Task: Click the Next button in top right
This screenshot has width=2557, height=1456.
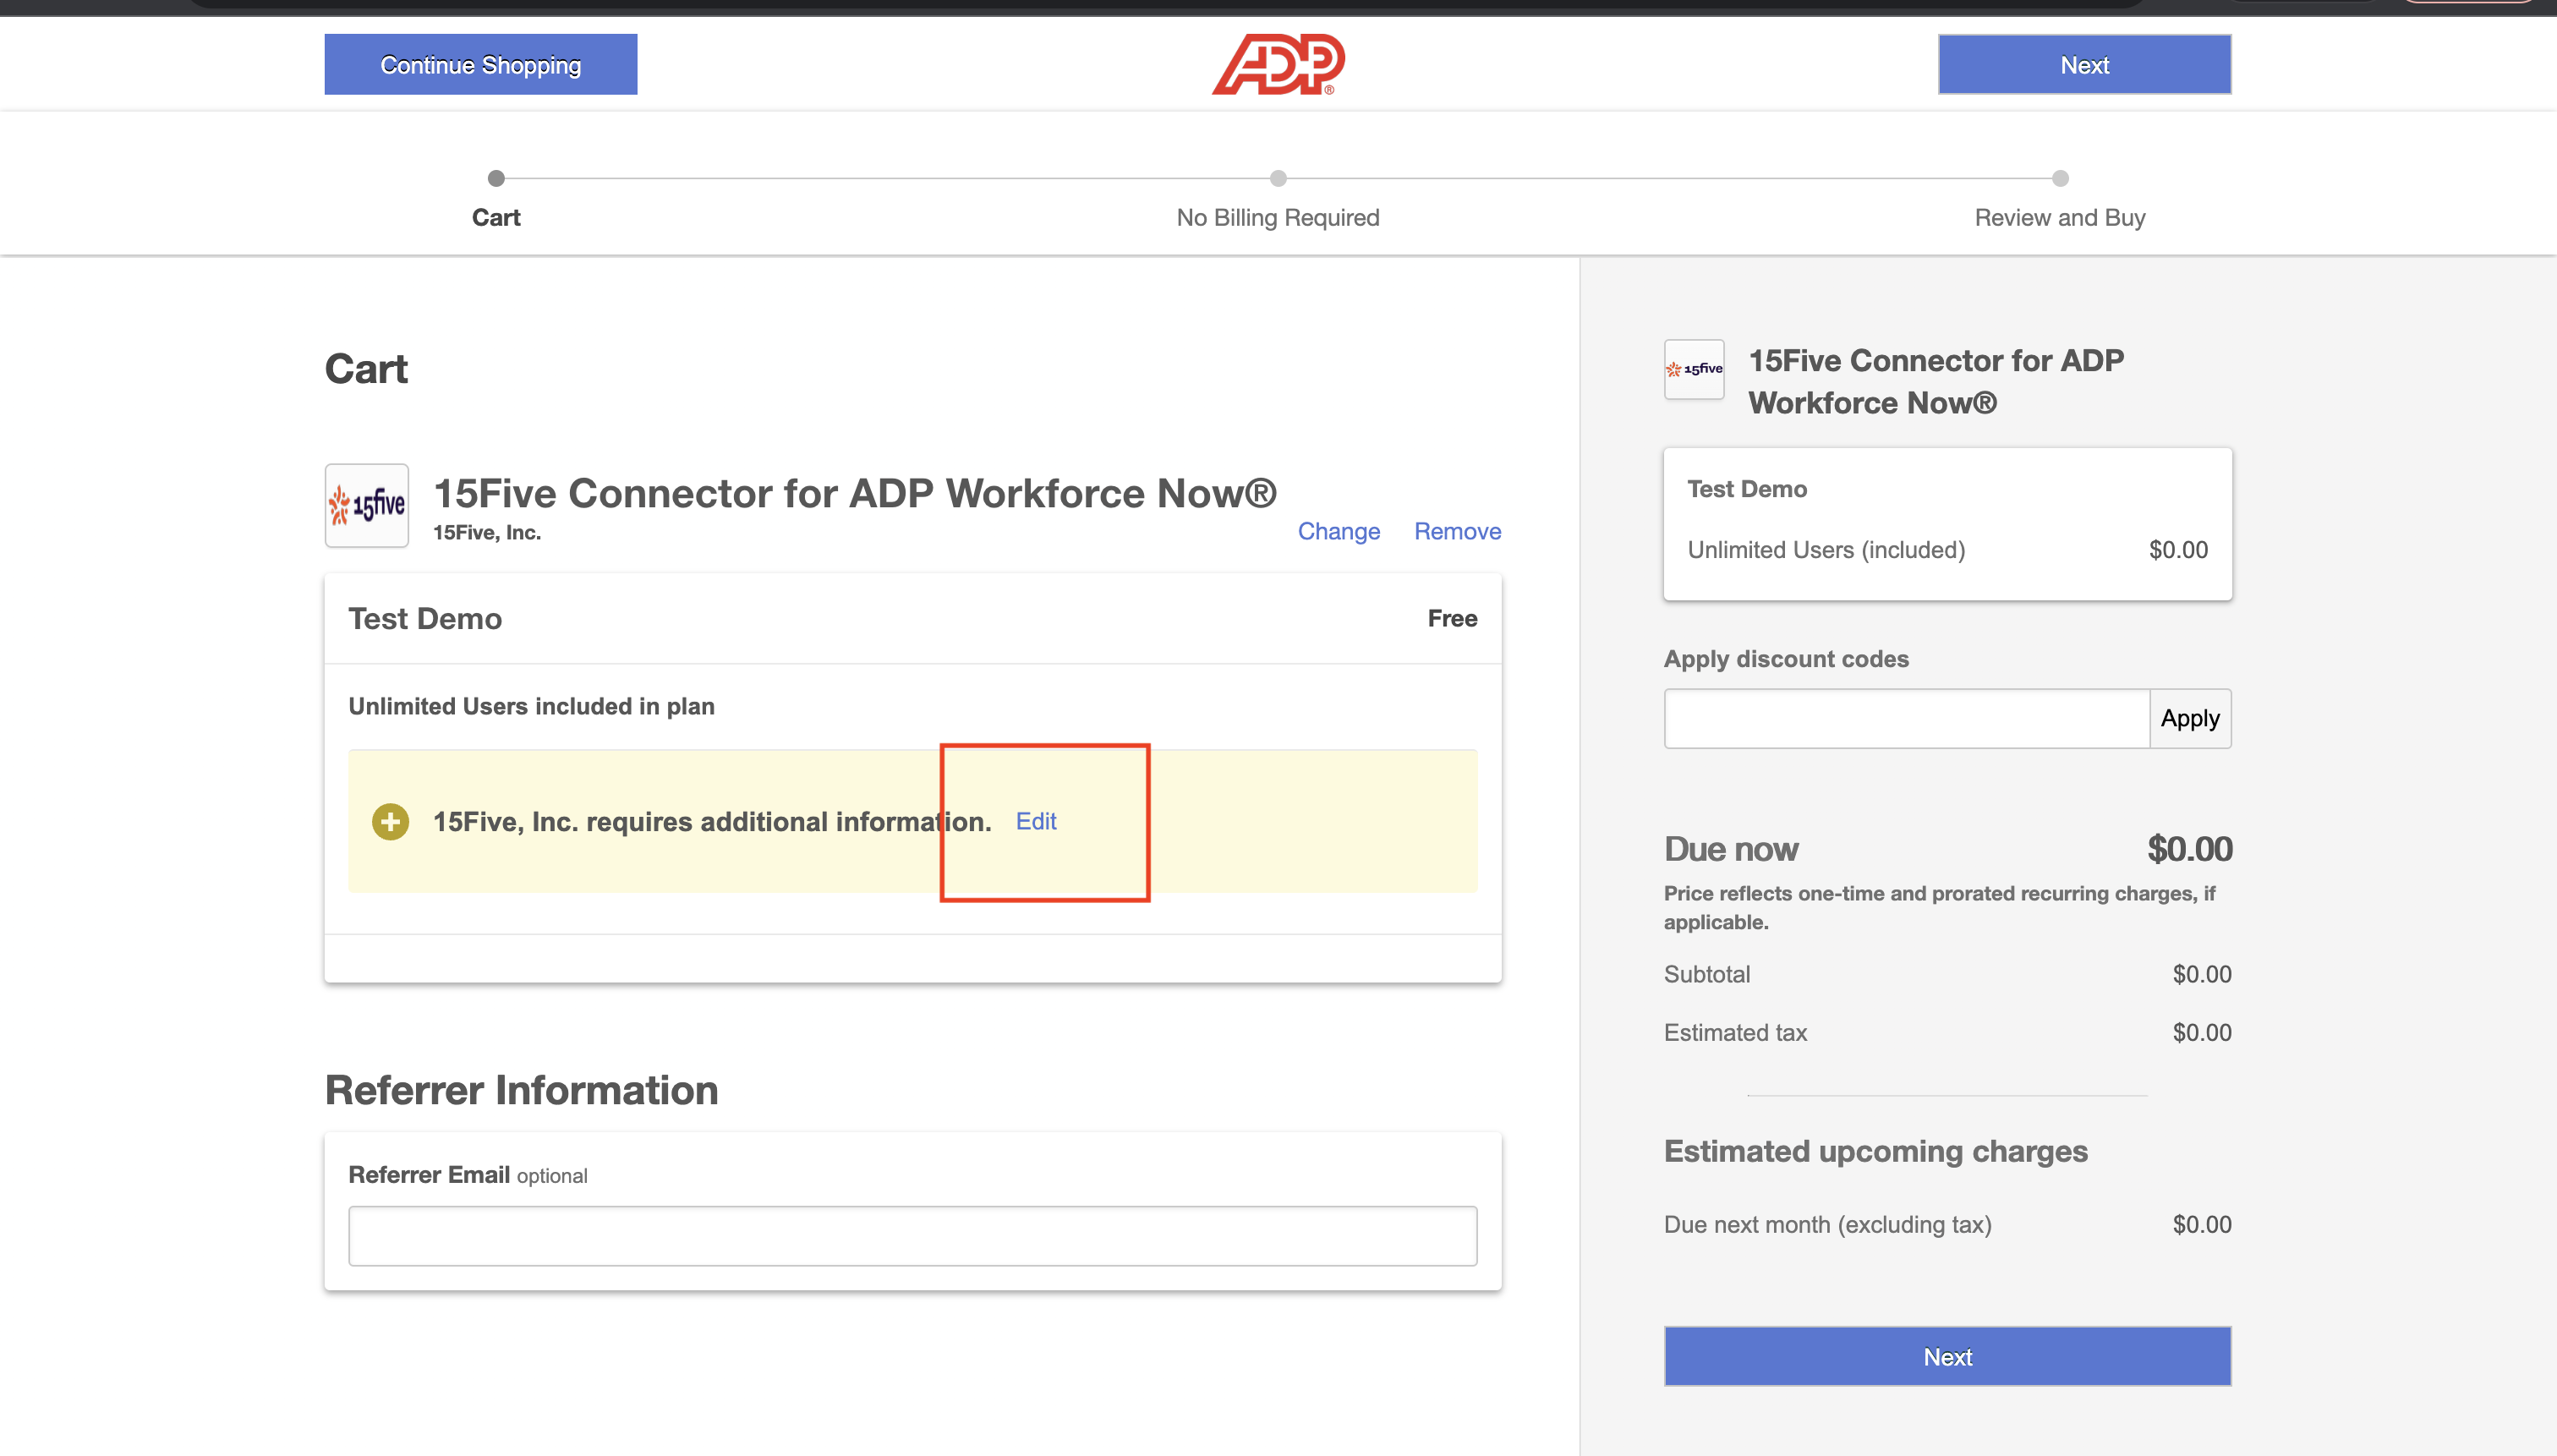Action: [x=2086, y=65]
